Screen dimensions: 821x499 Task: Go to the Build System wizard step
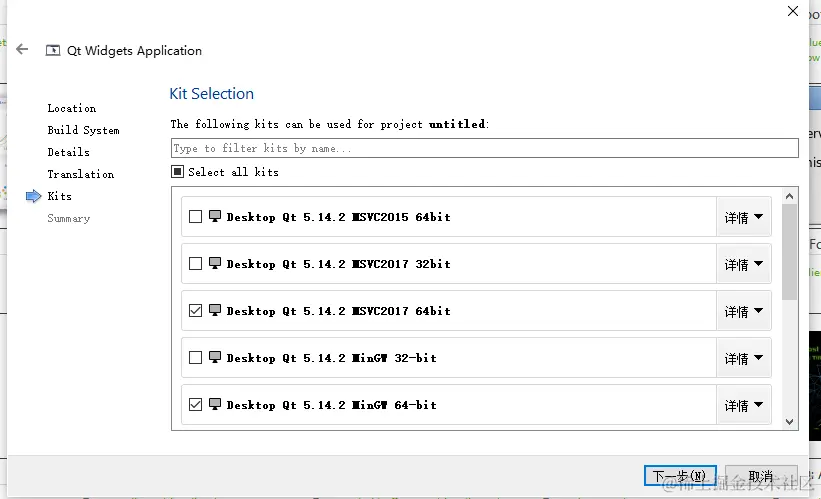83,130
